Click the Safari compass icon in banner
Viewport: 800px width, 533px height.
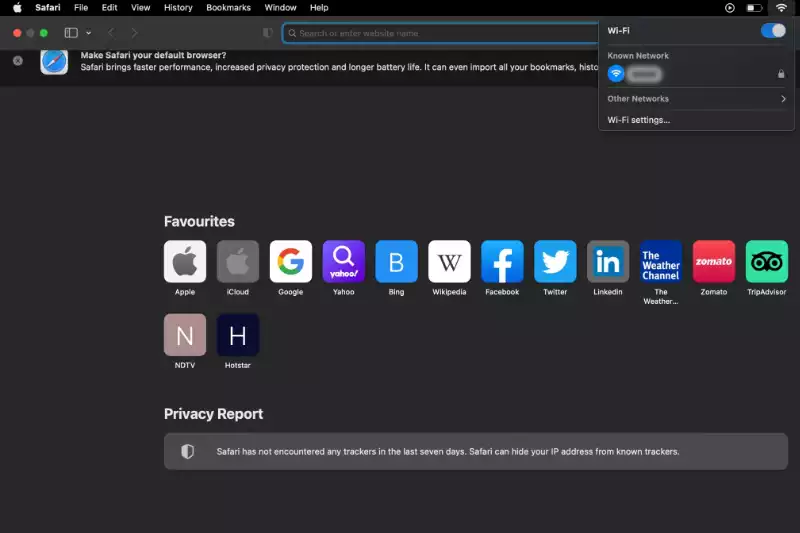pyautogui.click(x=54, y=62)
